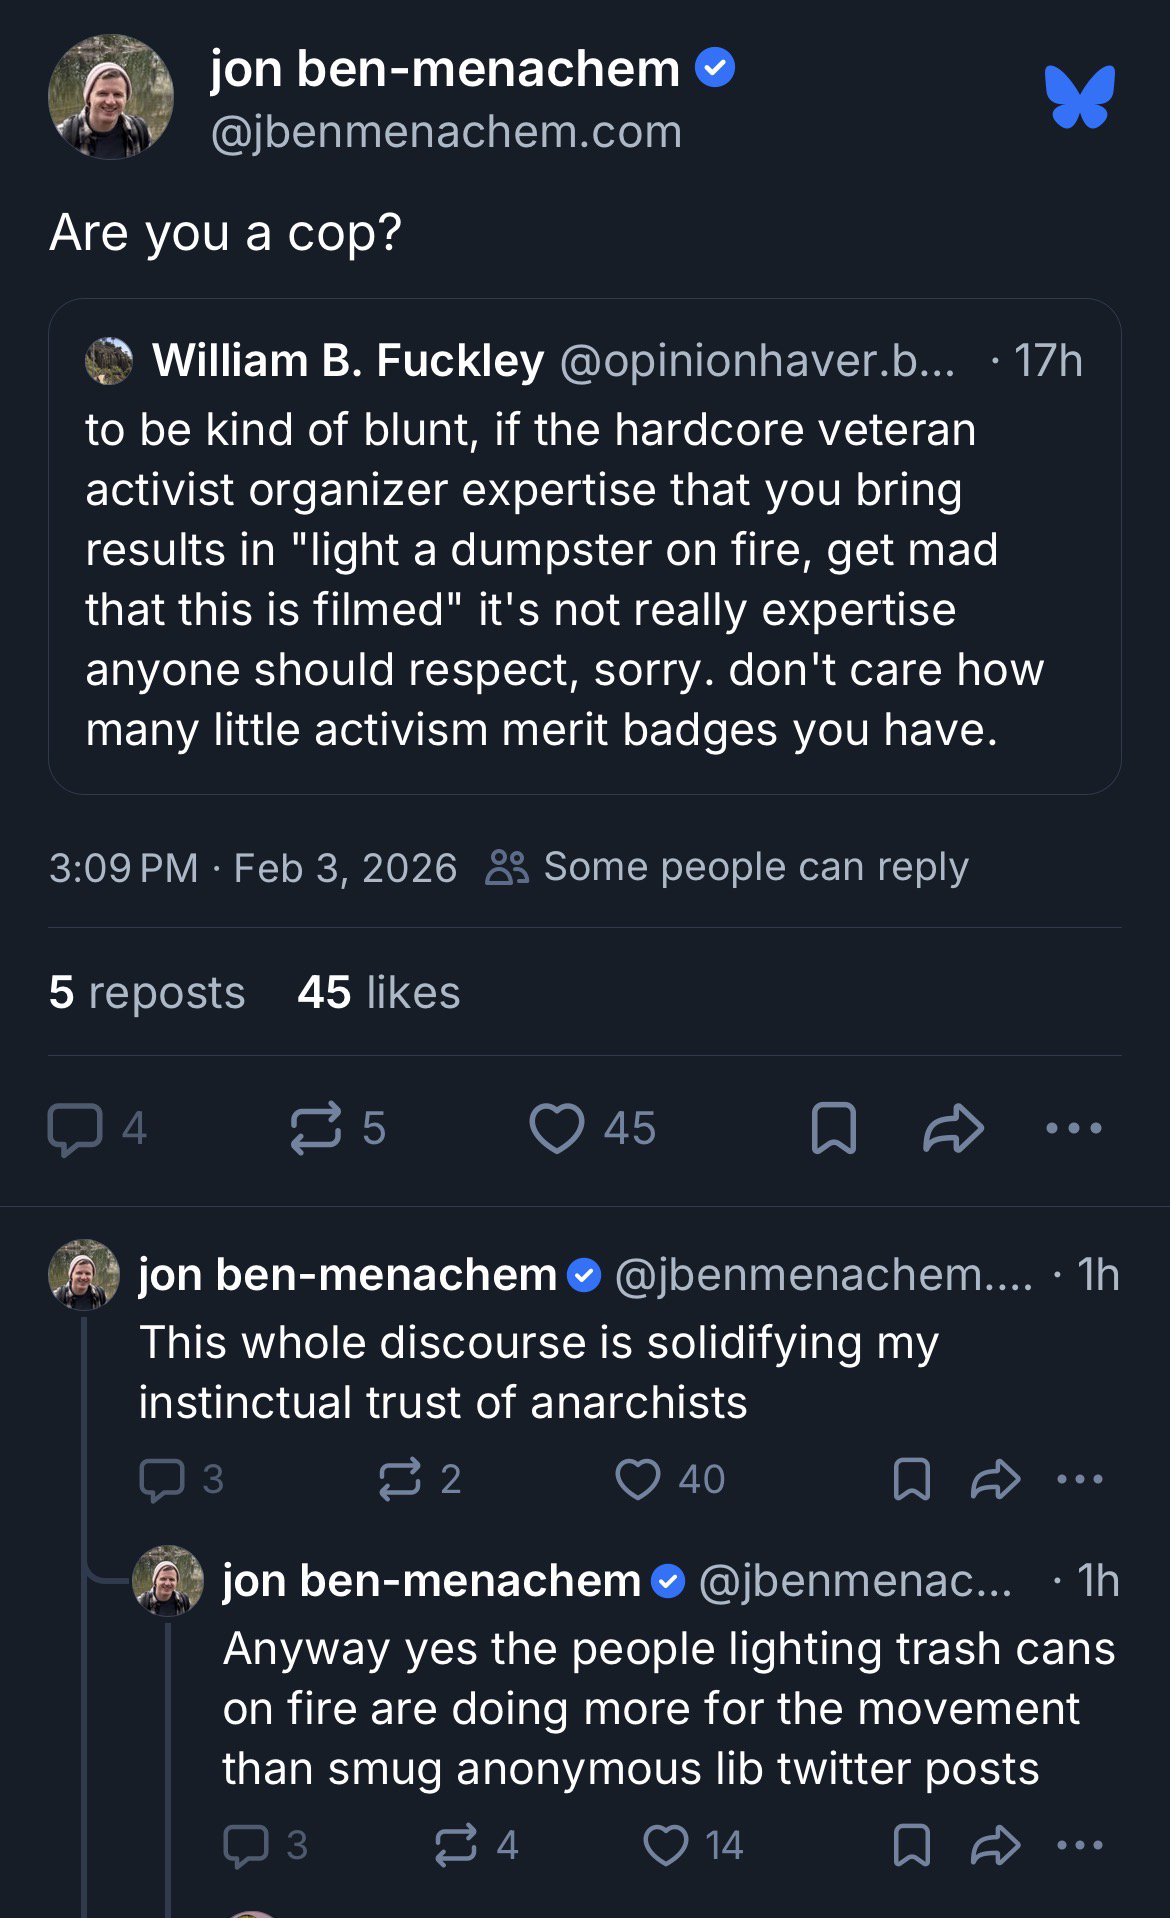The image size is (1170, 1918).
Task: Like the 'instinctual trust of anarchists' reply
Action: coord(638,1480)
